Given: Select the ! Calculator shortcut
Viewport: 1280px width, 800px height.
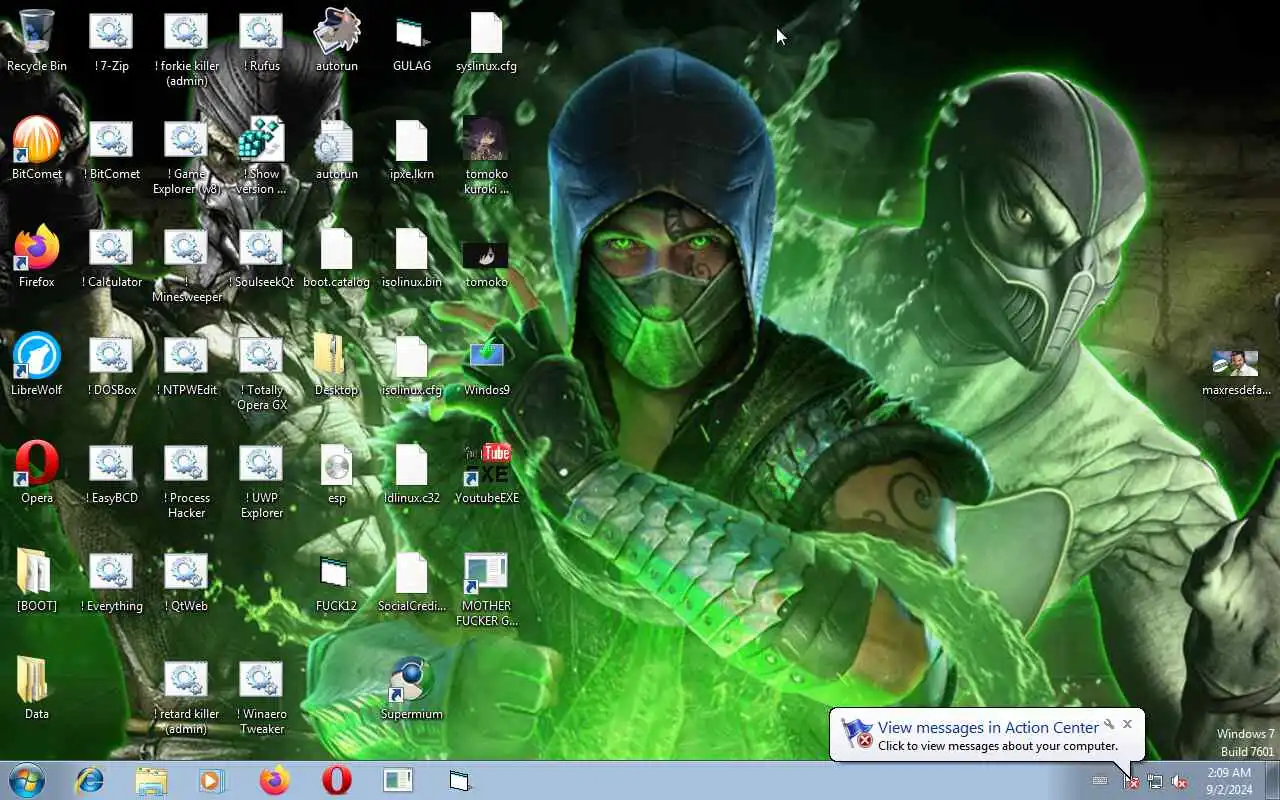Looking at the screenshot, I should click(x=112, y=257).
